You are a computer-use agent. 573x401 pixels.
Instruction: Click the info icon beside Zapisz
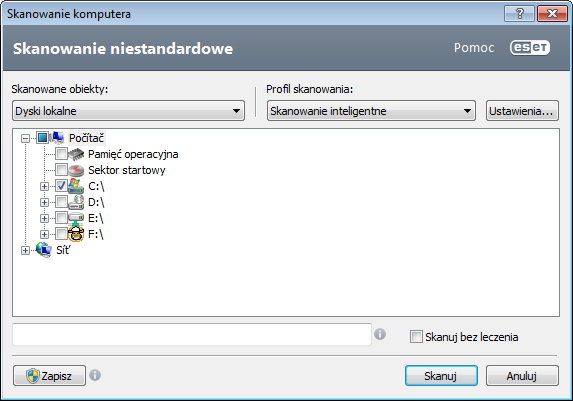pyautogui.click(x=95, y=375)
